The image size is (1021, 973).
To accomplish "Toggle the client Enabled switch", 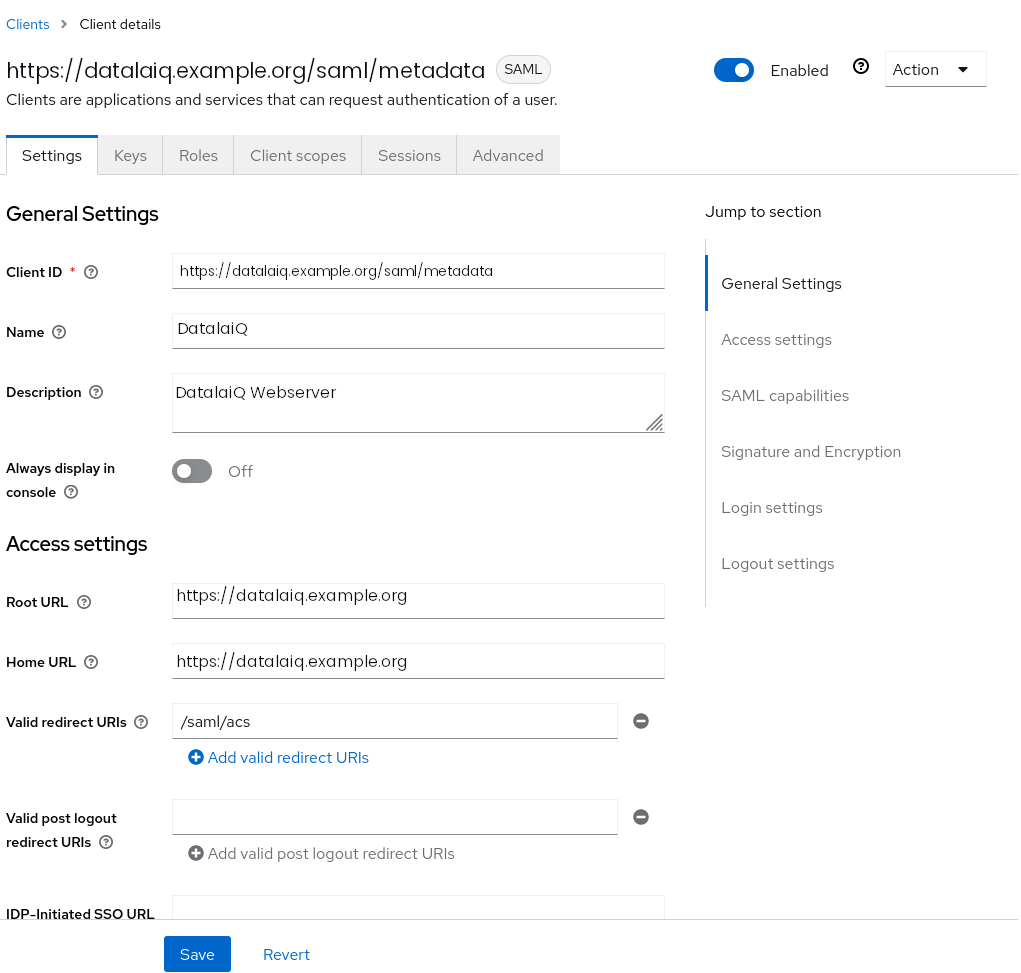I will [x=734, y=70].
